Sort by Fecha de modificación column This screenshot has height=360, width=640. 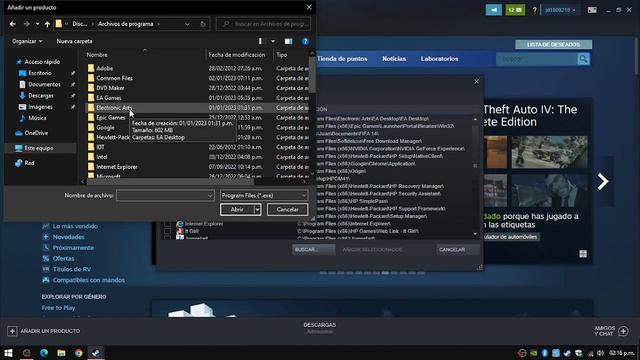237,55
